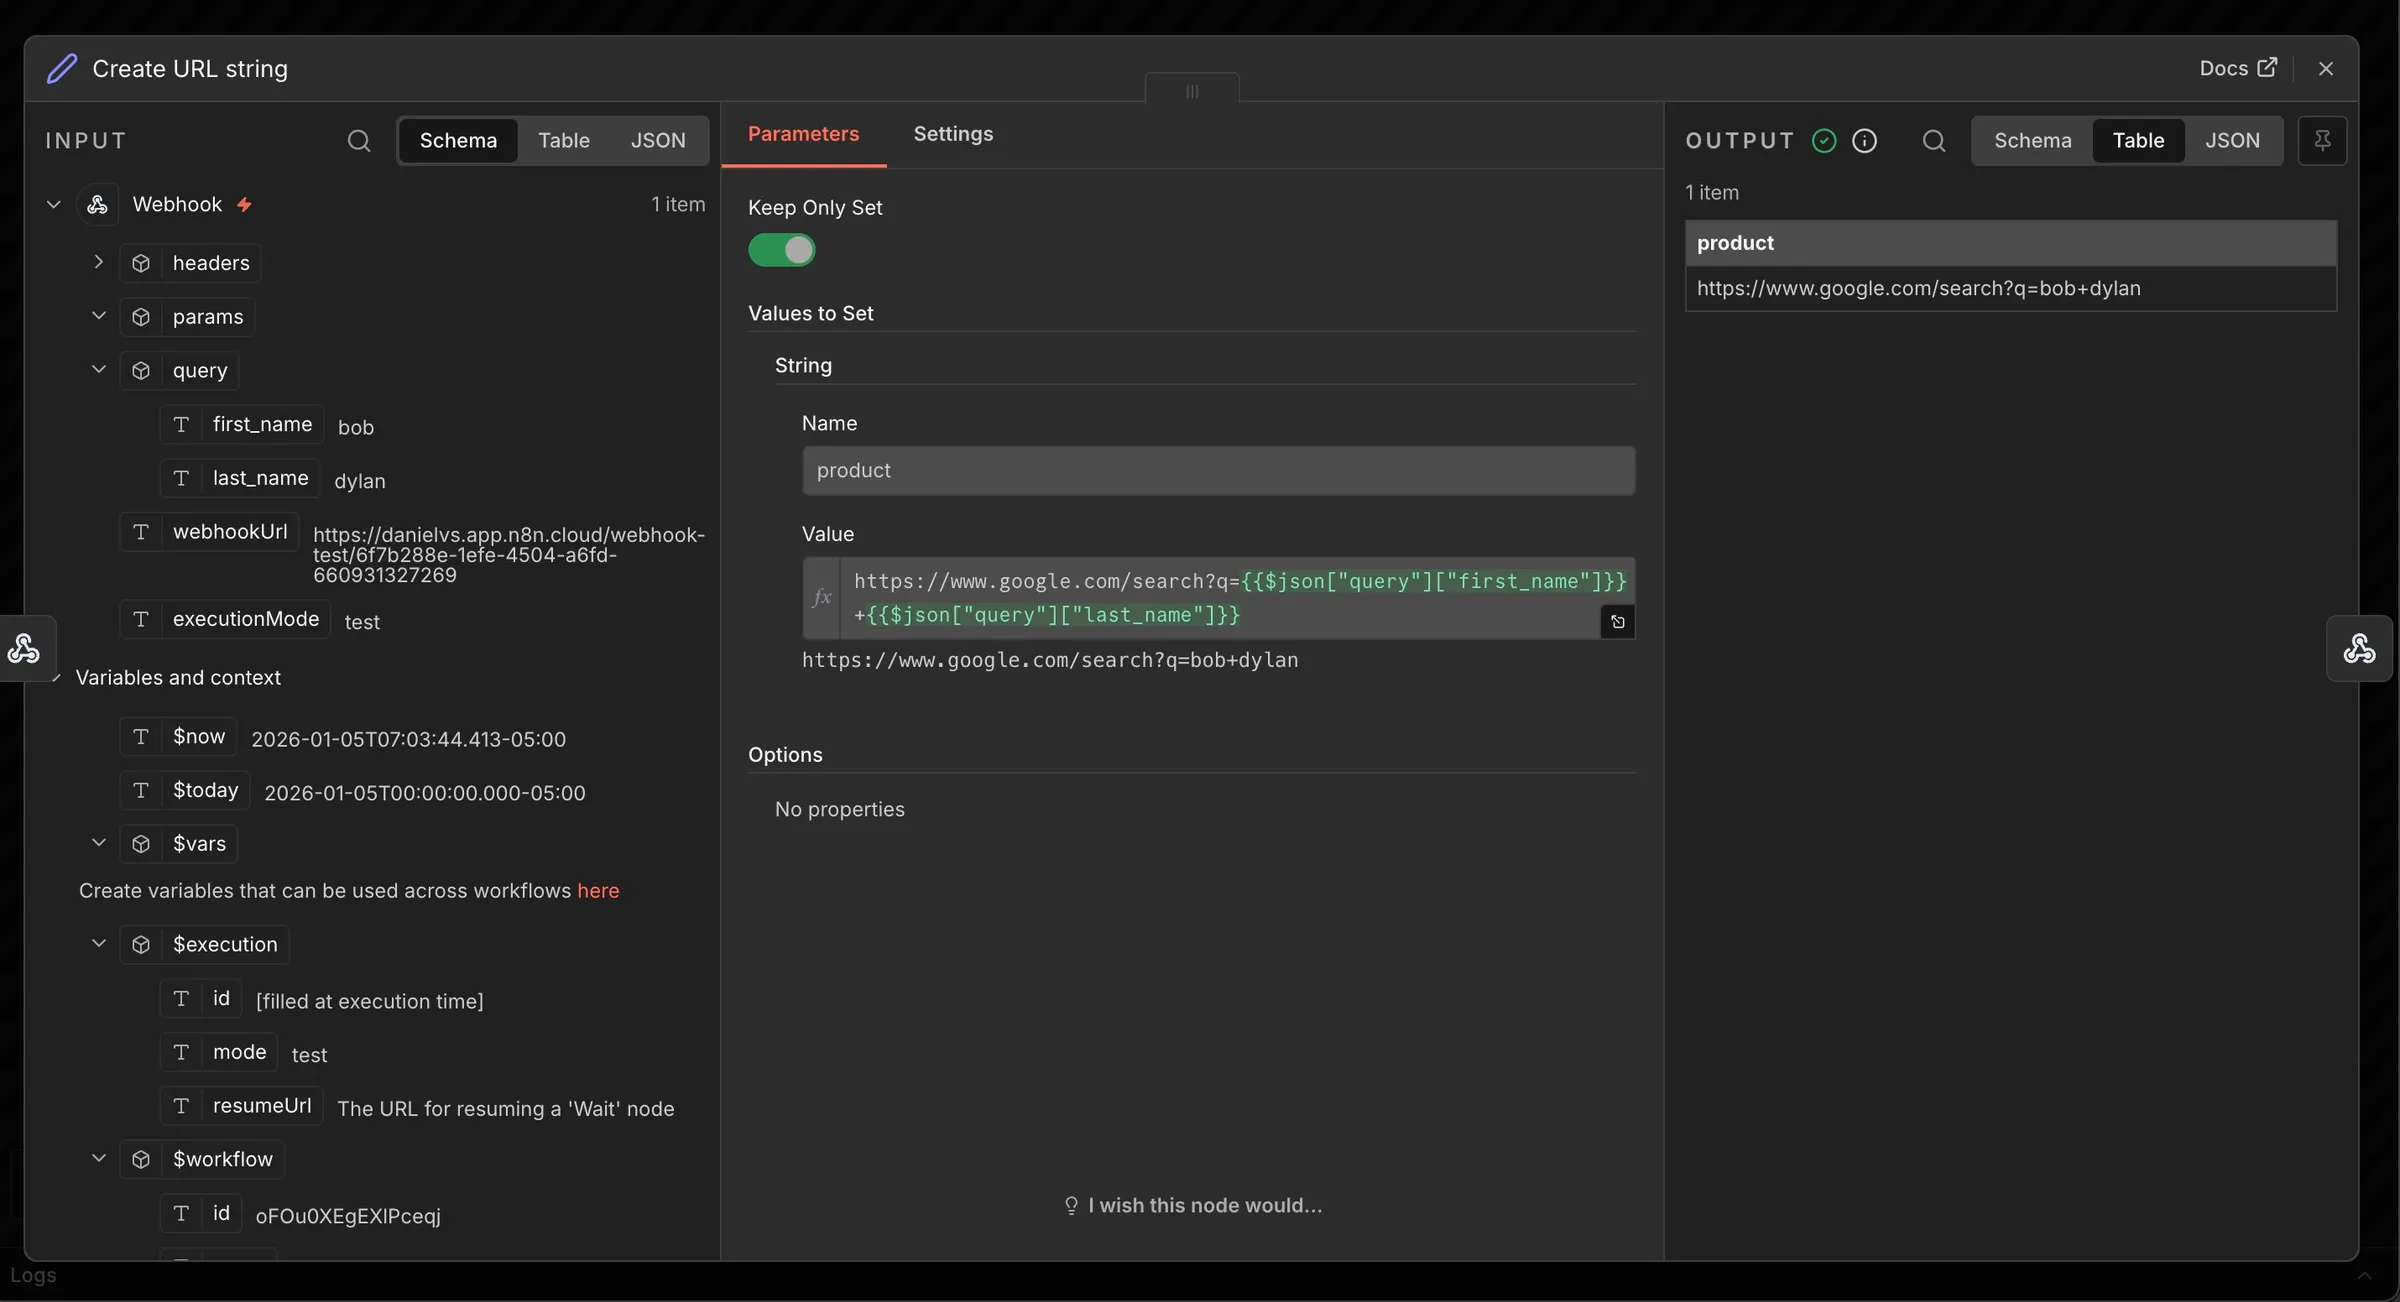Image resolution: width=2400 pixels, height=1302 pixels.
Task: Expand the Logs panel chevron at bottom right
Action: click(2364, 1276)
